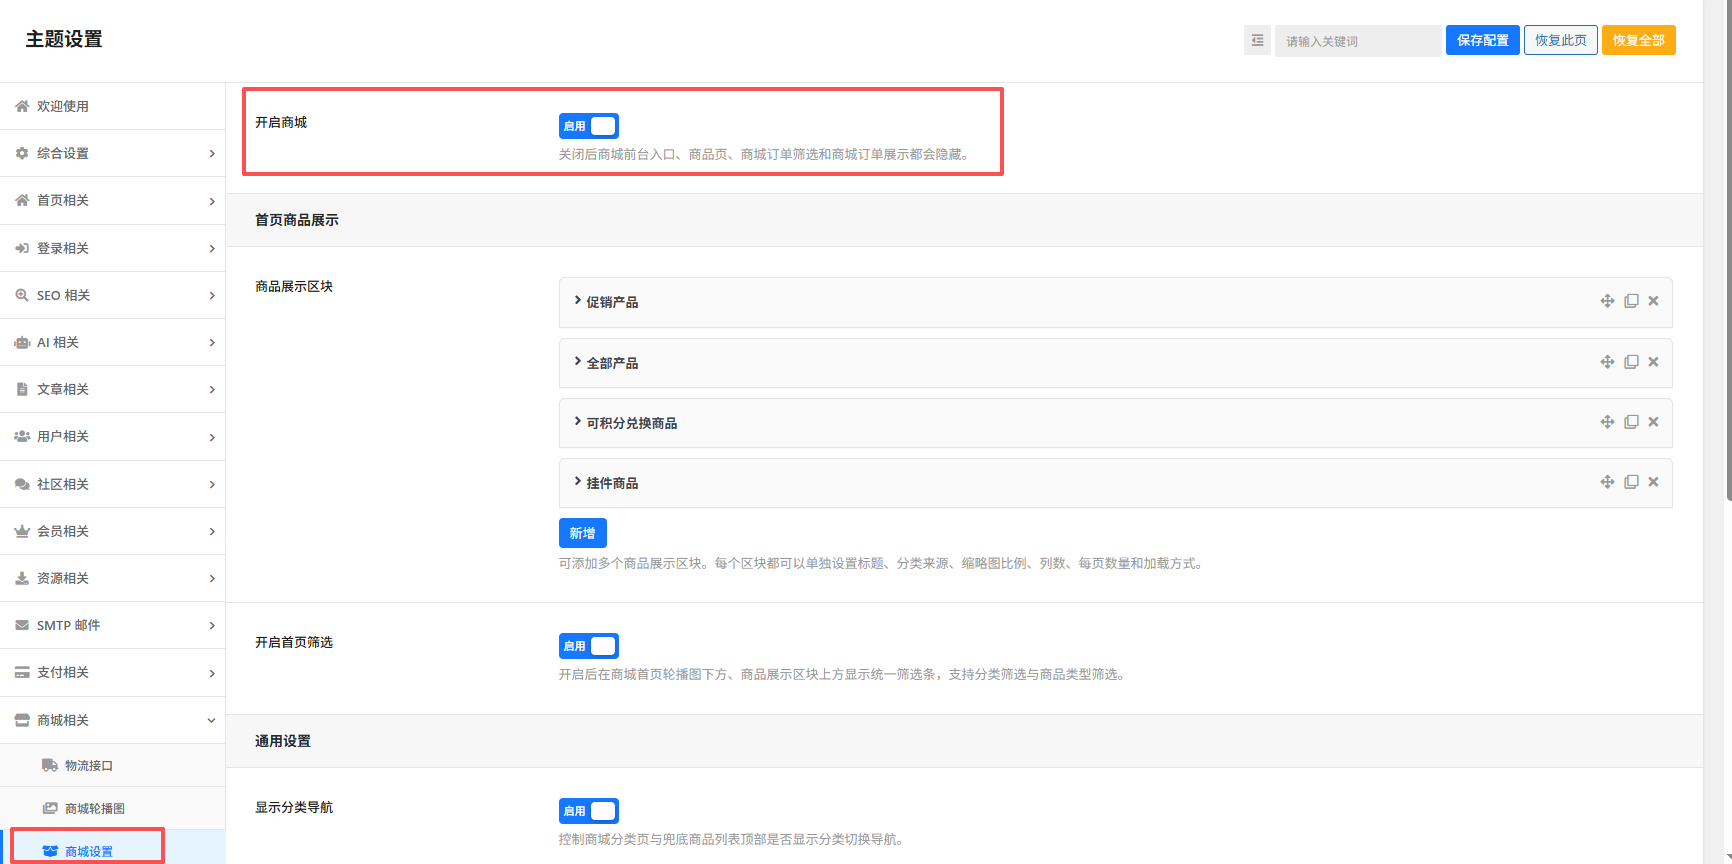Turn off the 显示分类导航 switch
The width and height of the screenshot is (1732, 864).
588,811
